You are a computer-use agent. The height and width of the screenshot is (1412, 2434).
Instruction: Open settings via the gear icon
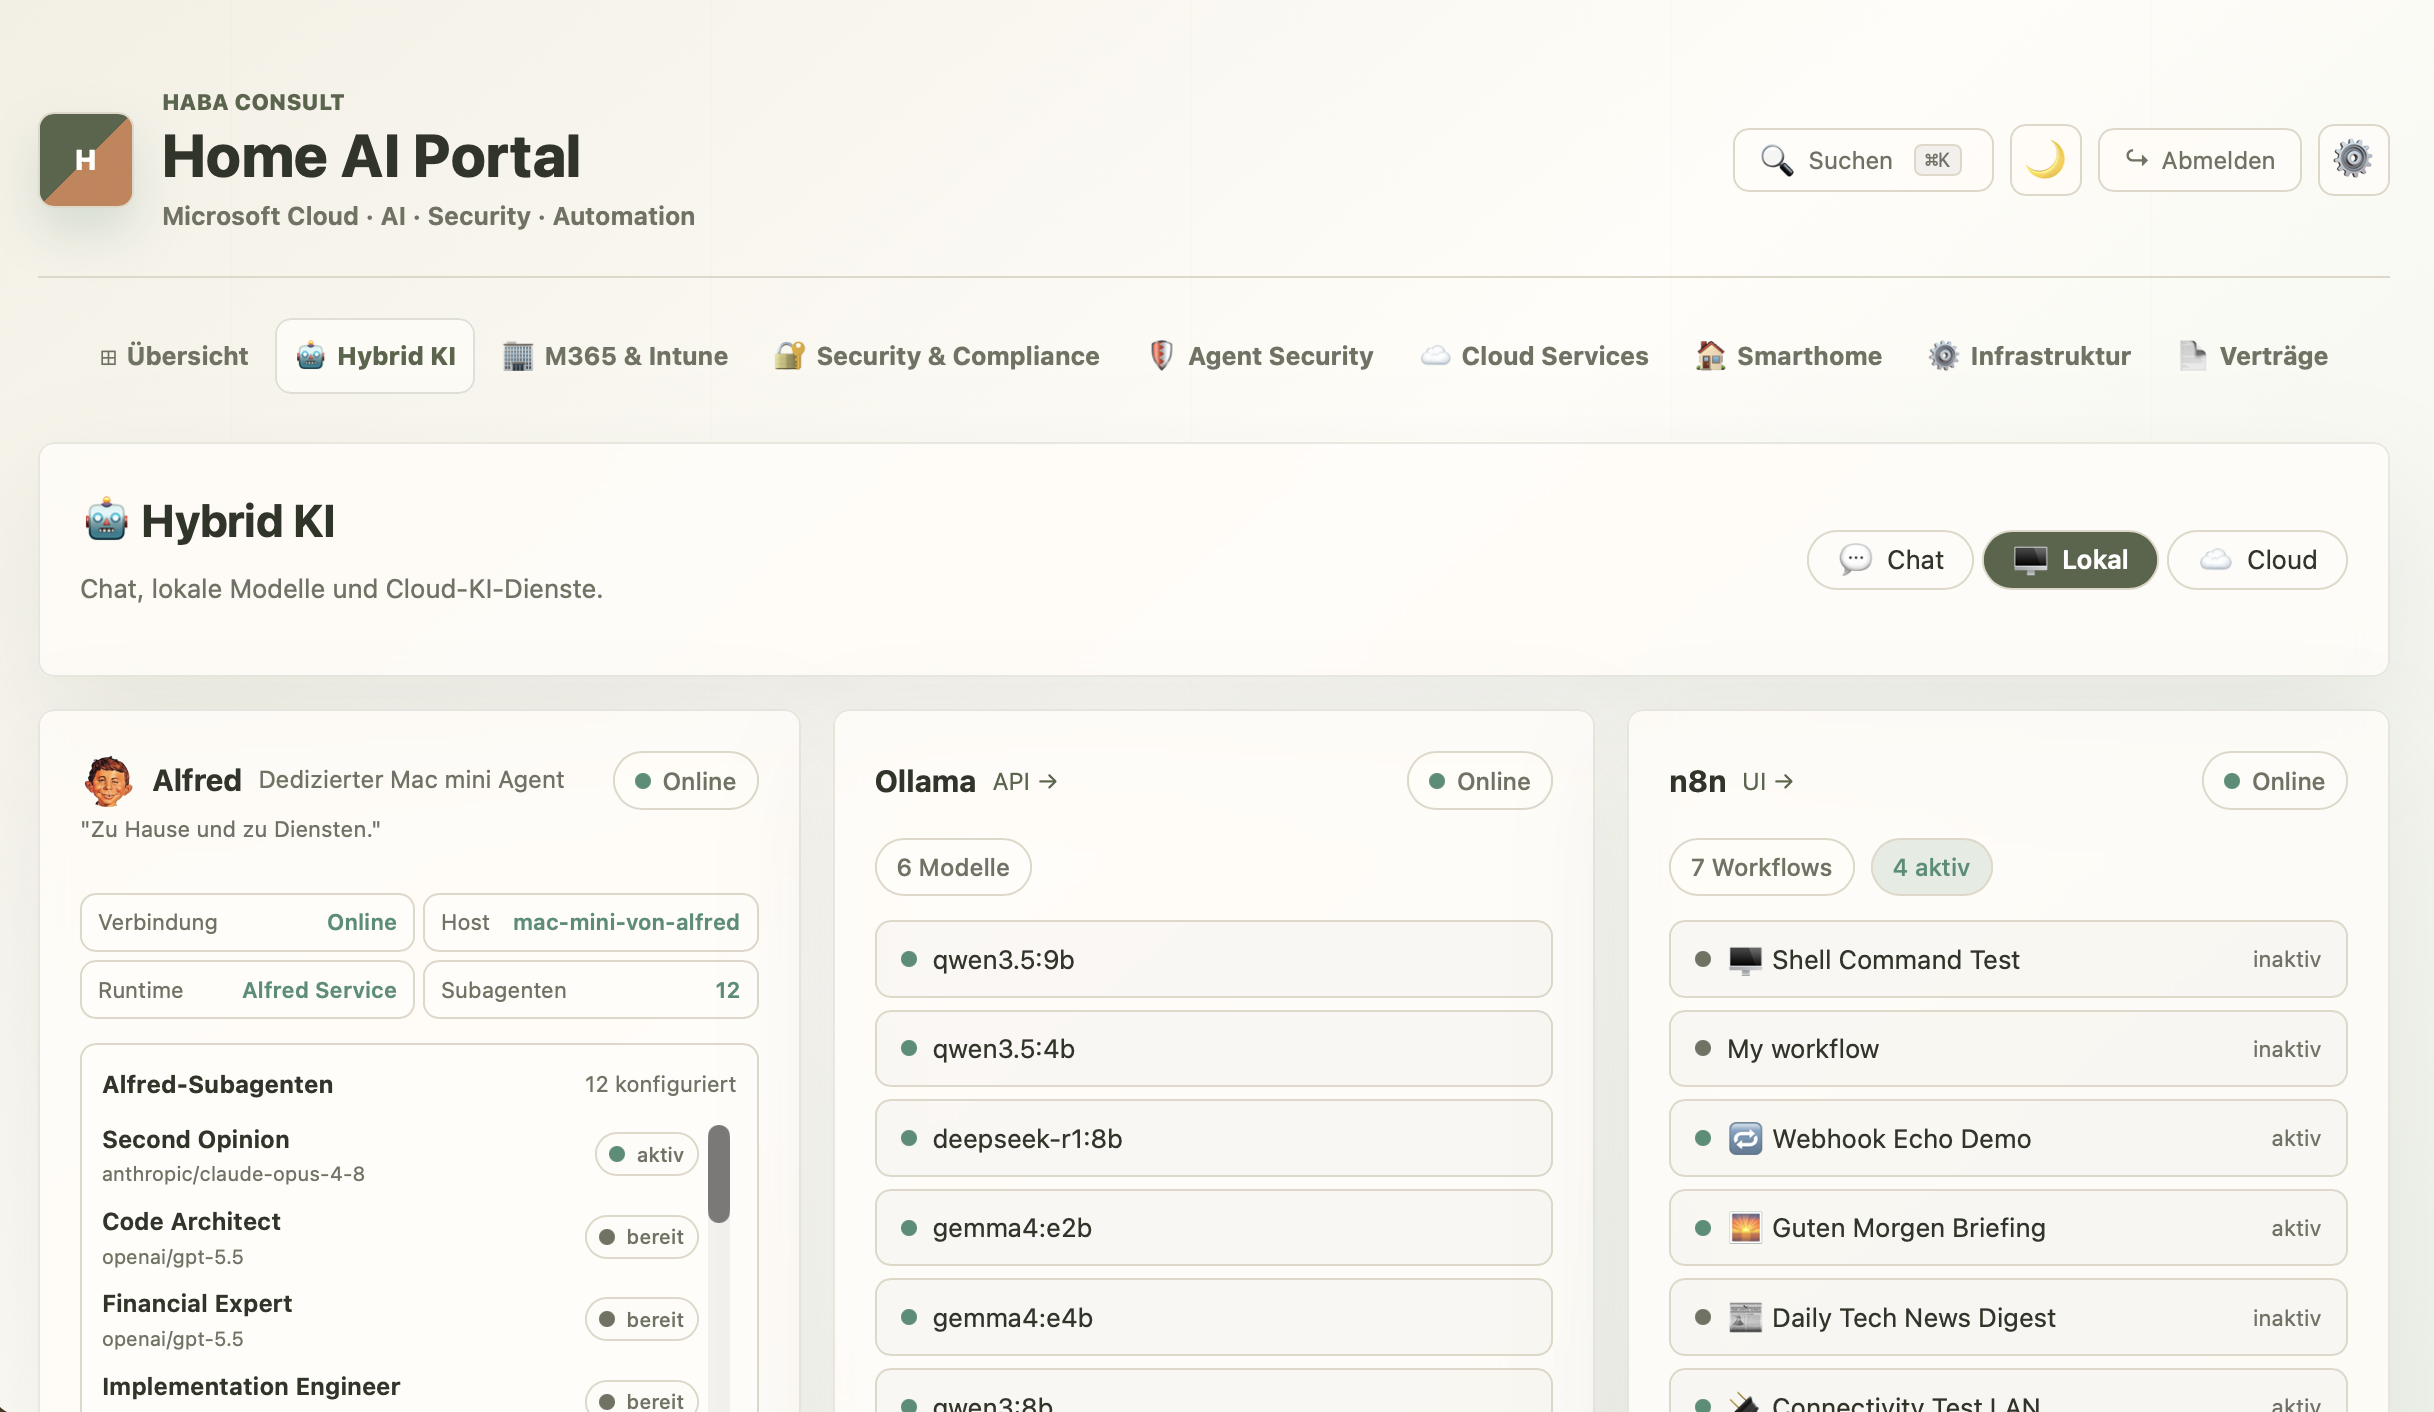pos(2353,160)
